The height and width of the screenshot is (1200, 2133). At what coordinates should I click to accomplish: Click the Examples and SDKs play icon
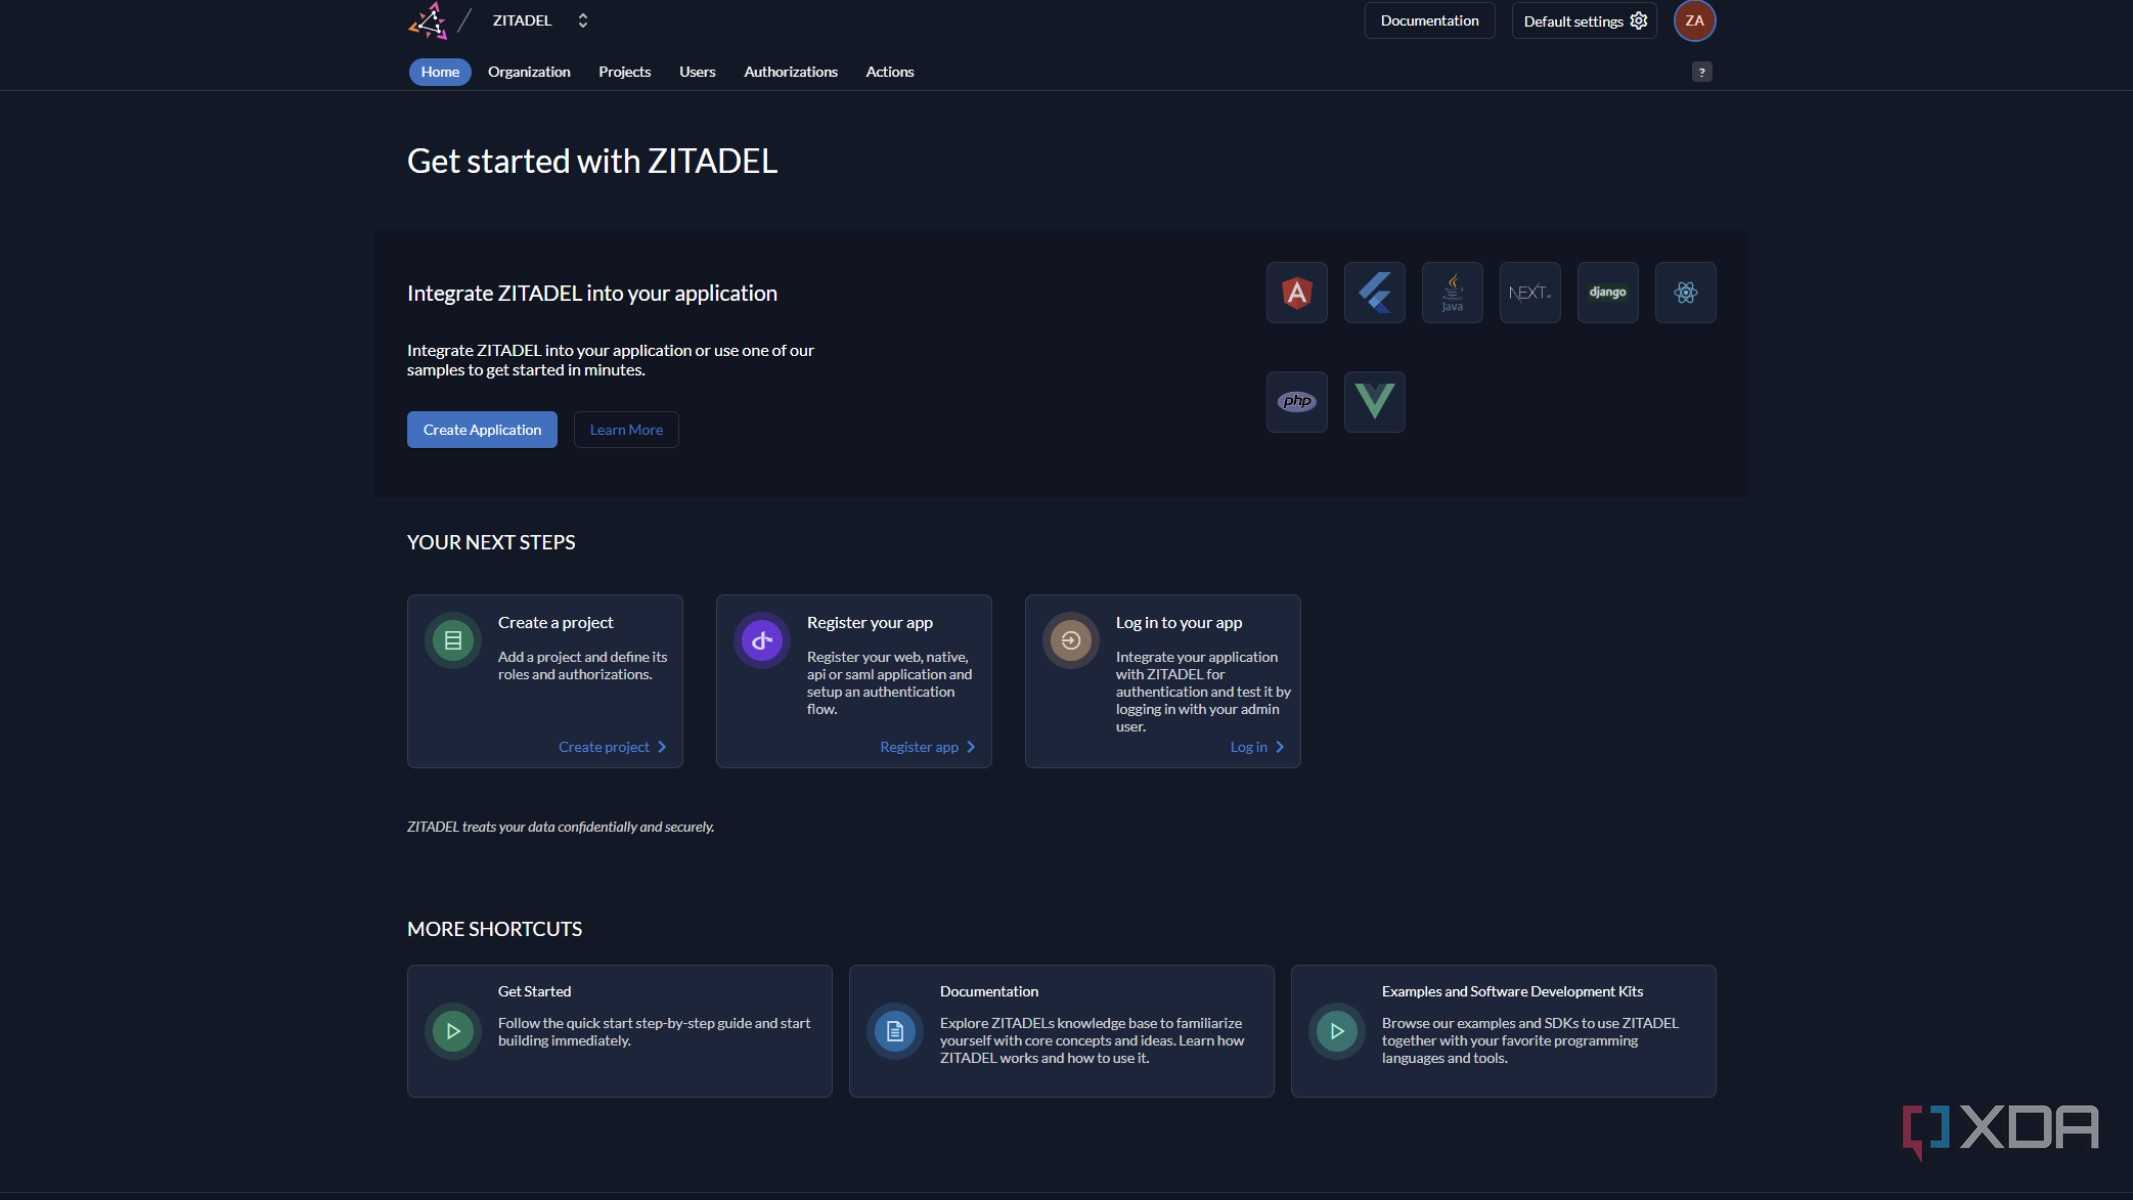[1337, 1031]
